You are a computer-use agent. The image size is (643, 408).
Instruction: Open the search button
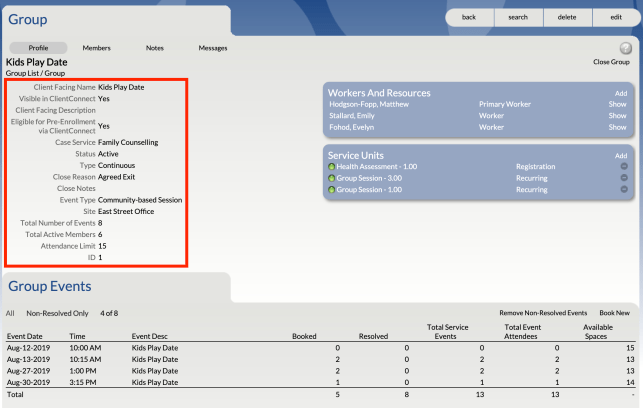coord(518,17)
